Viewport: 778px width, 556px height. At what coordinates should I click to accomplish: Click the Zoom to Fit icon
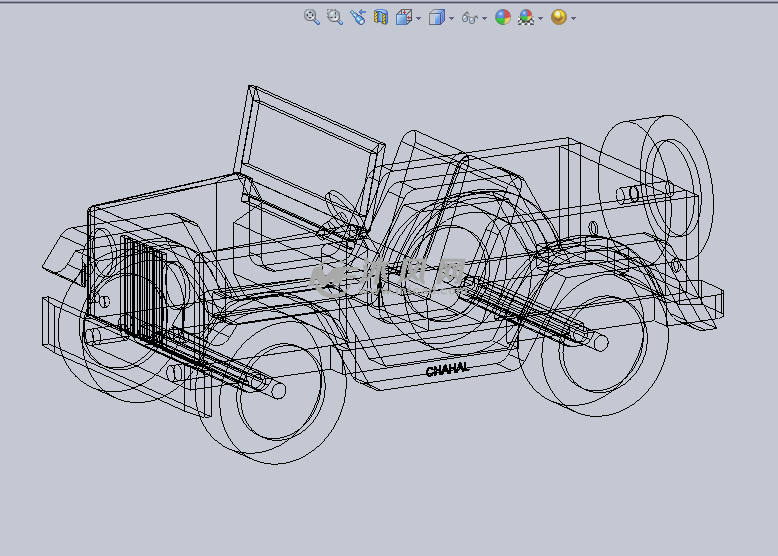(x=311, y=17)
